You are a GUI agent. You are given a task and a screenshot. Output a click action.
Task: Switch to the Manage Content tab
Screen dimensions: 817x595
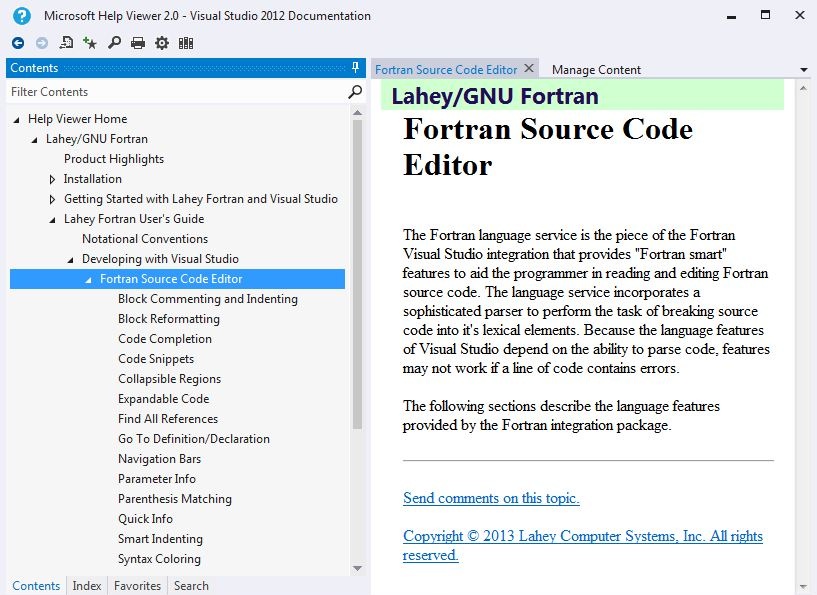[596, 70]
